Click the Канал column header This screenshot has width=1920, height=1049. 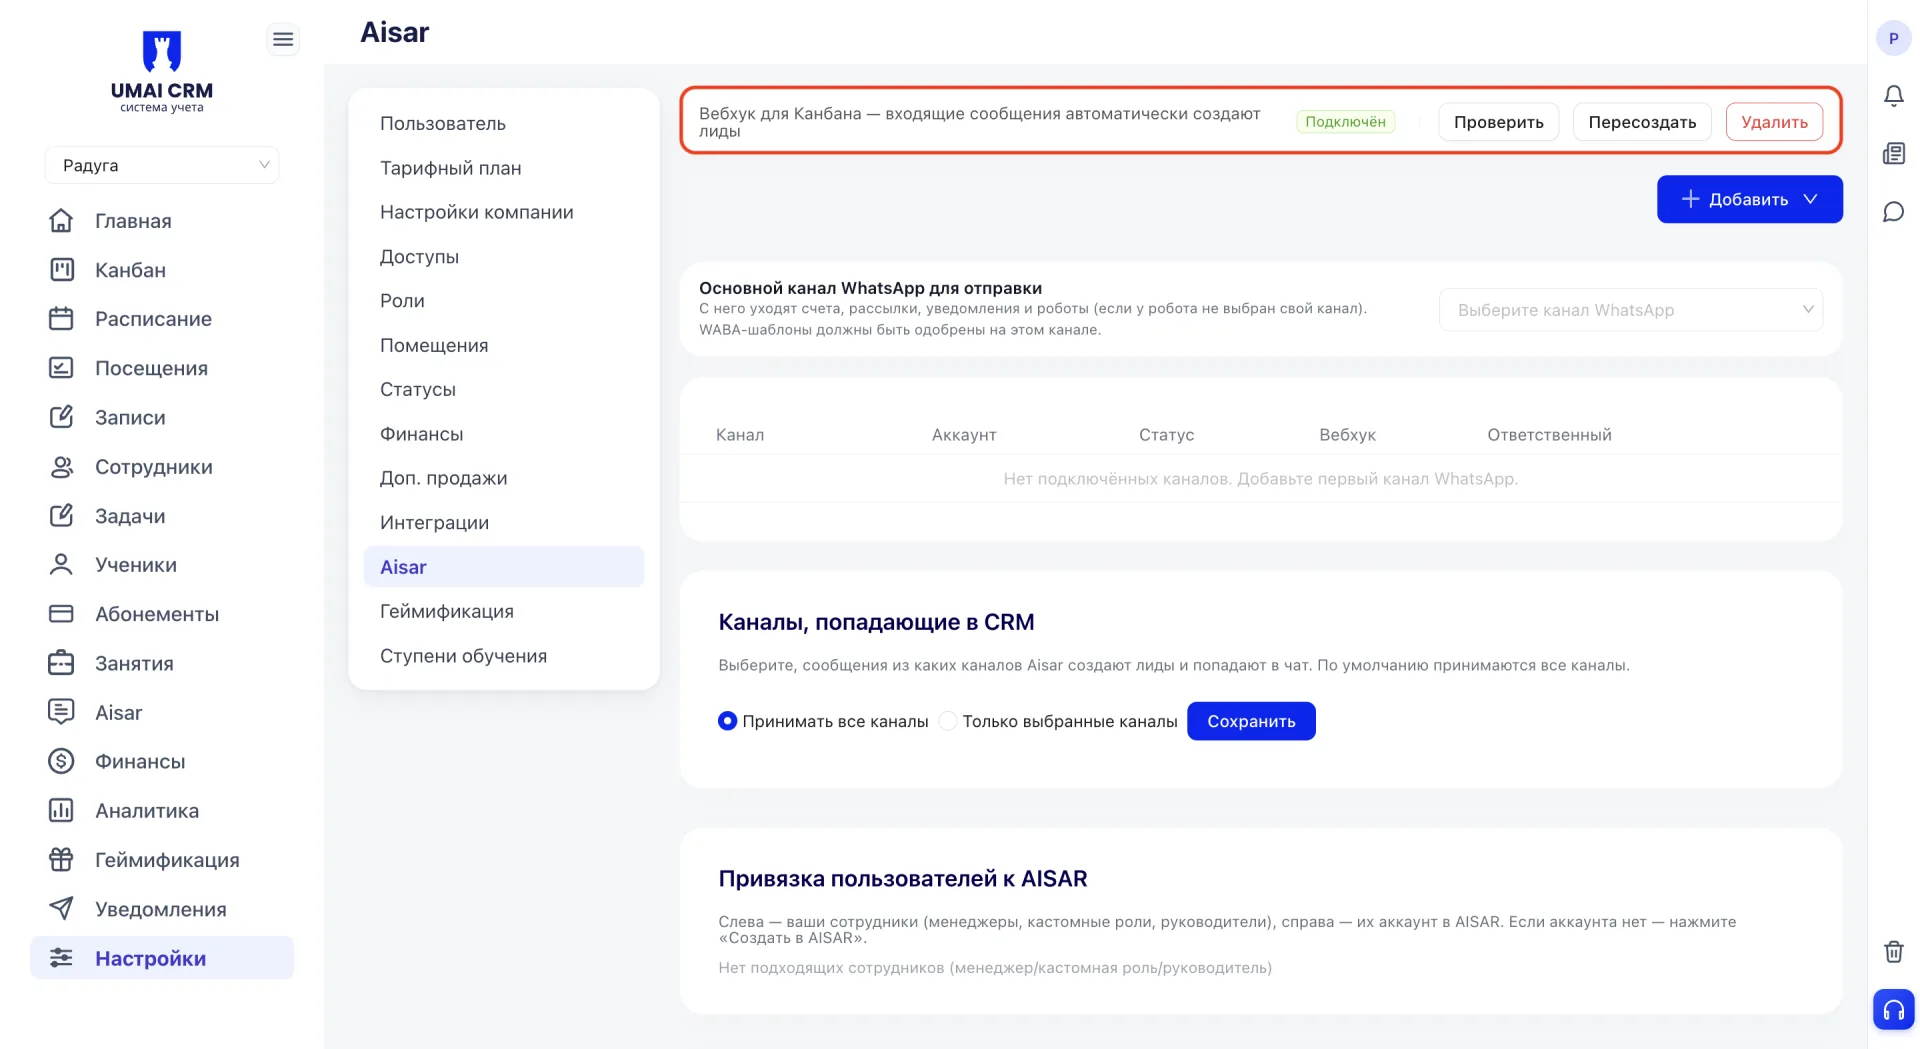(740, 435)
